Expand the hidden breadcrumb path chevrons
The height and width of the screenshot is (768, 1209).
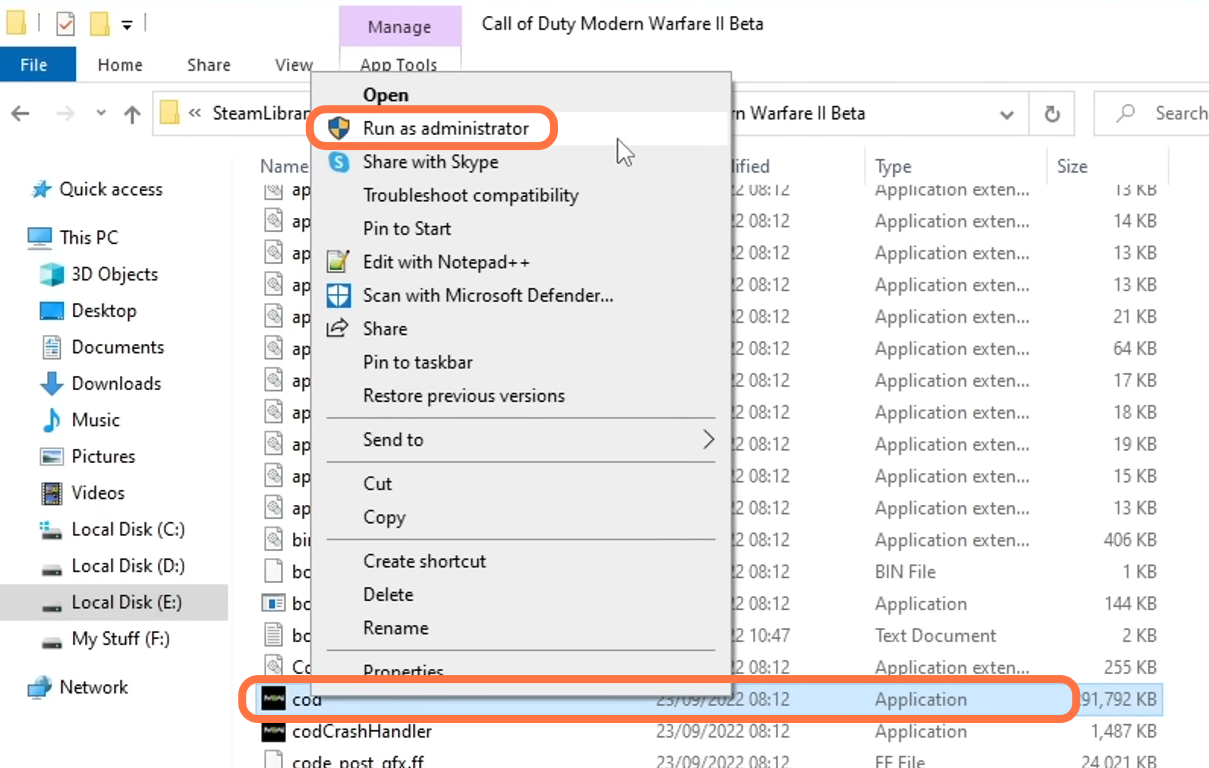tap(195, 114)
